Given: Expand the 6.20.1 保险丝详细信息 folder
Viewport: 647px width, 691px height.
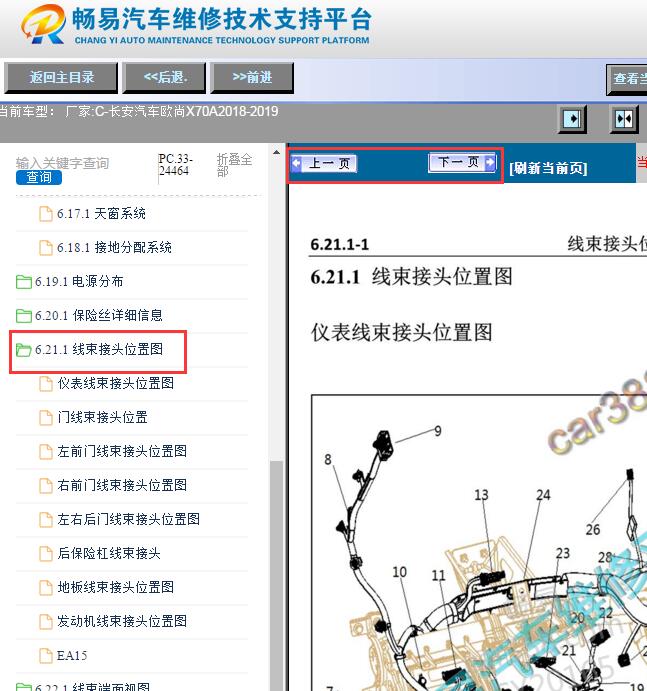Looking at the screenshot, I should (x=99, y=315).
